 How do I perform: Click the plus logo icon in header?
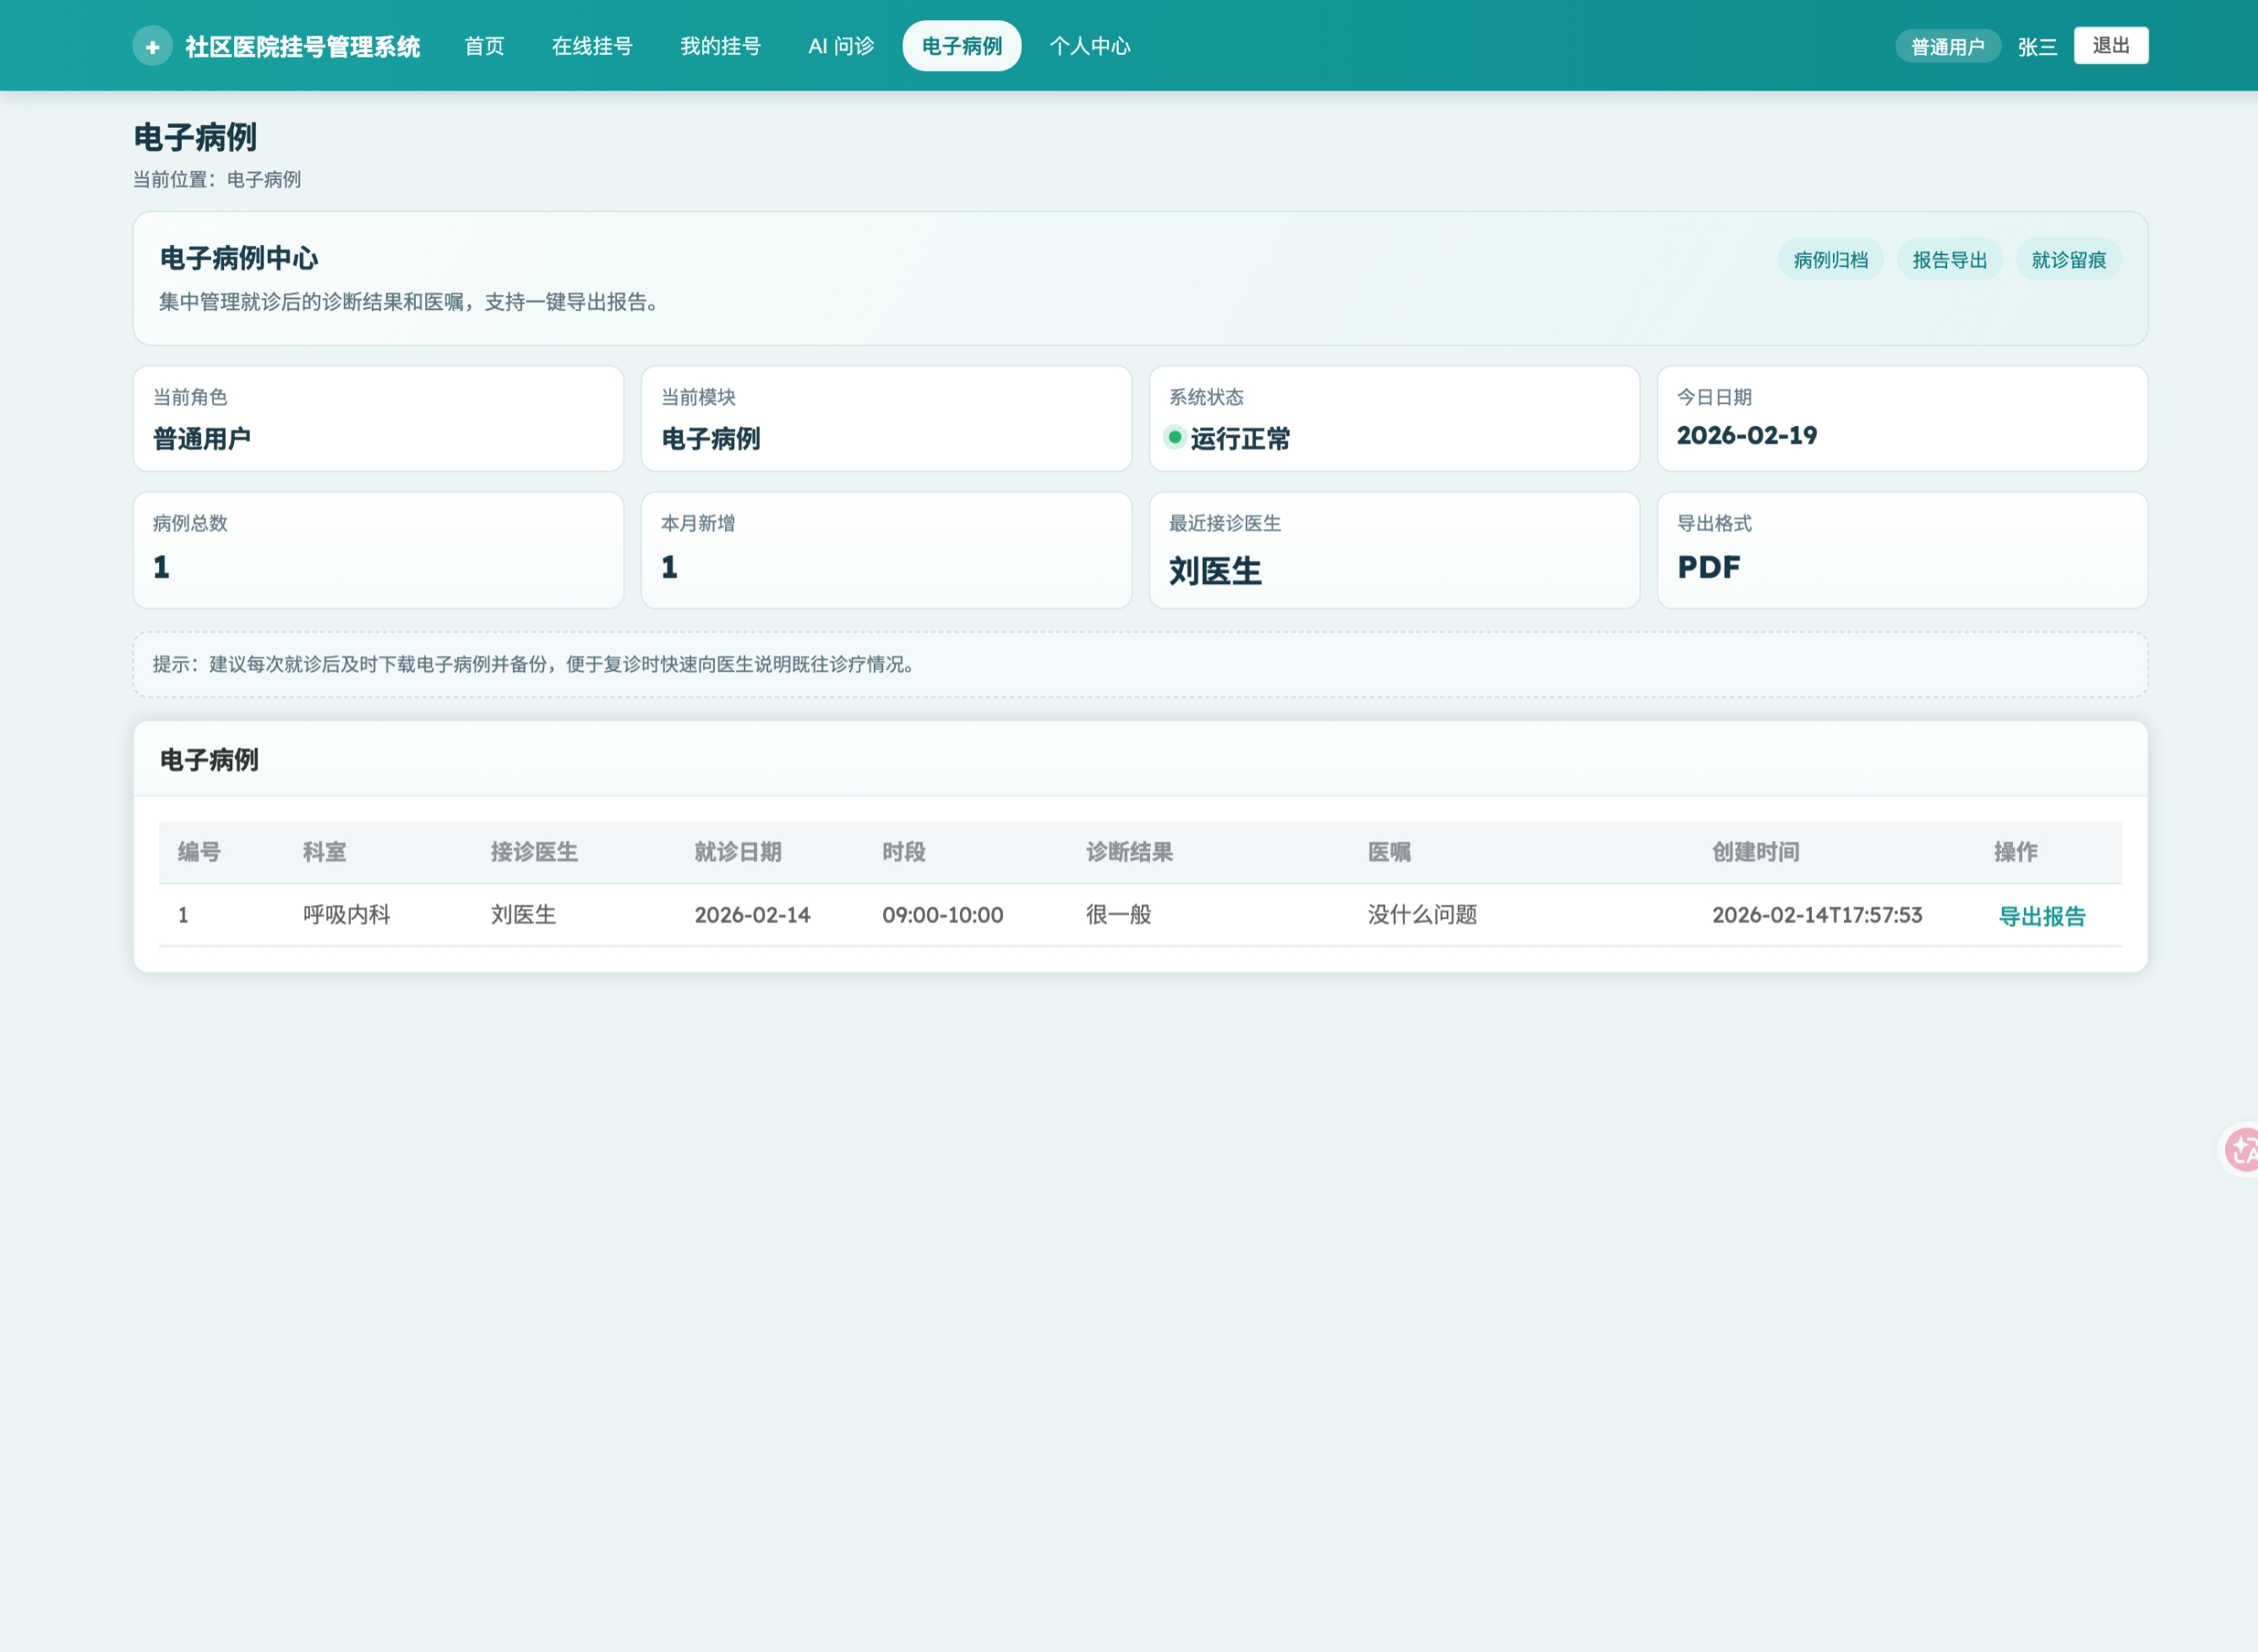click(152, 46)
